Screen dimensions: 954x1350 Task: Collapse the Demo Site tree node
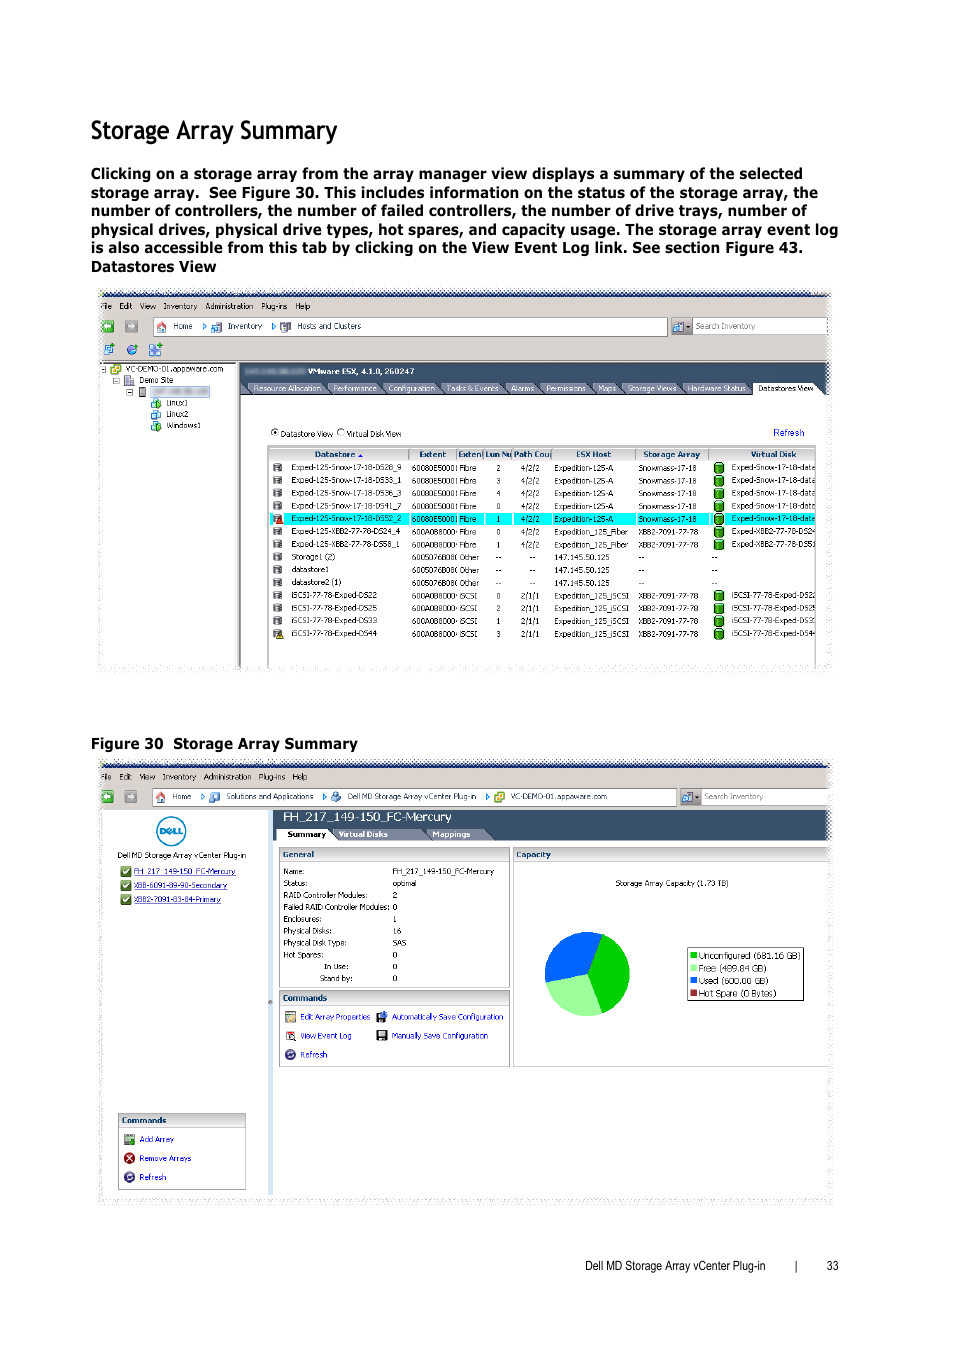click(x=116, y=381)
